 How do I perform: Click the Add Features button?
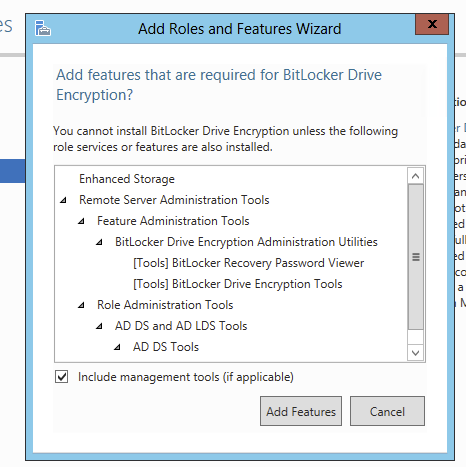coord(301,411)
